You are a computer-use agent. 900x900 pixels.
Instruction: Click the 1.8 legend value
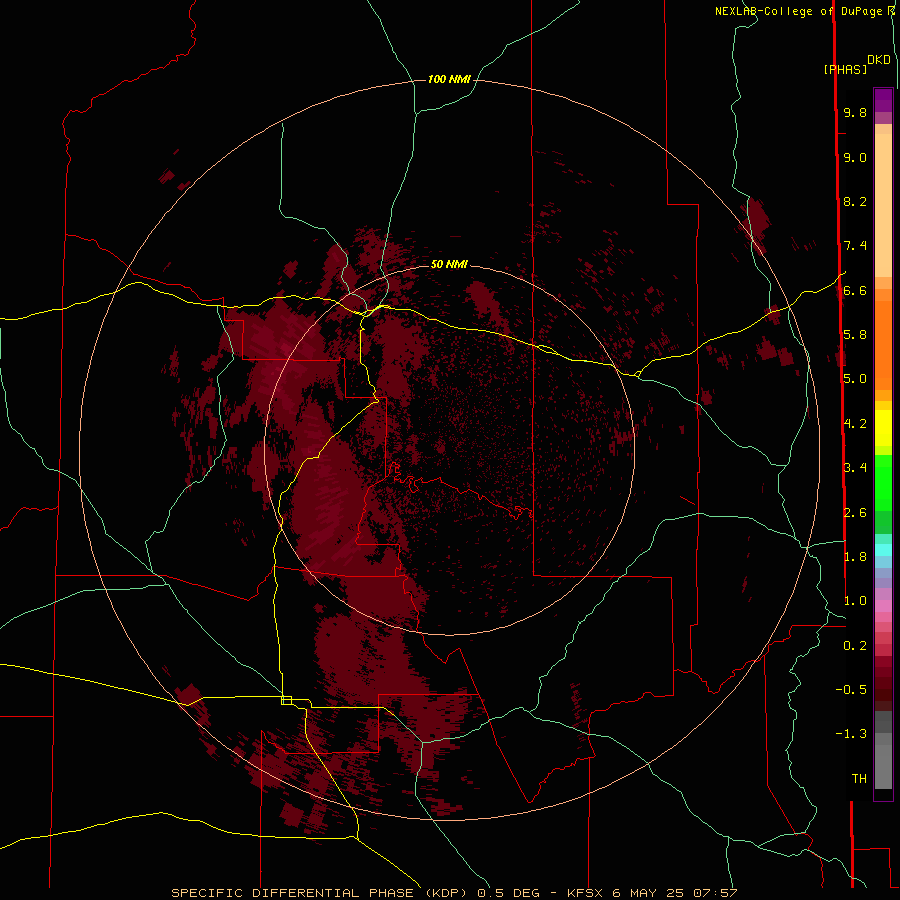pos(855,556)
